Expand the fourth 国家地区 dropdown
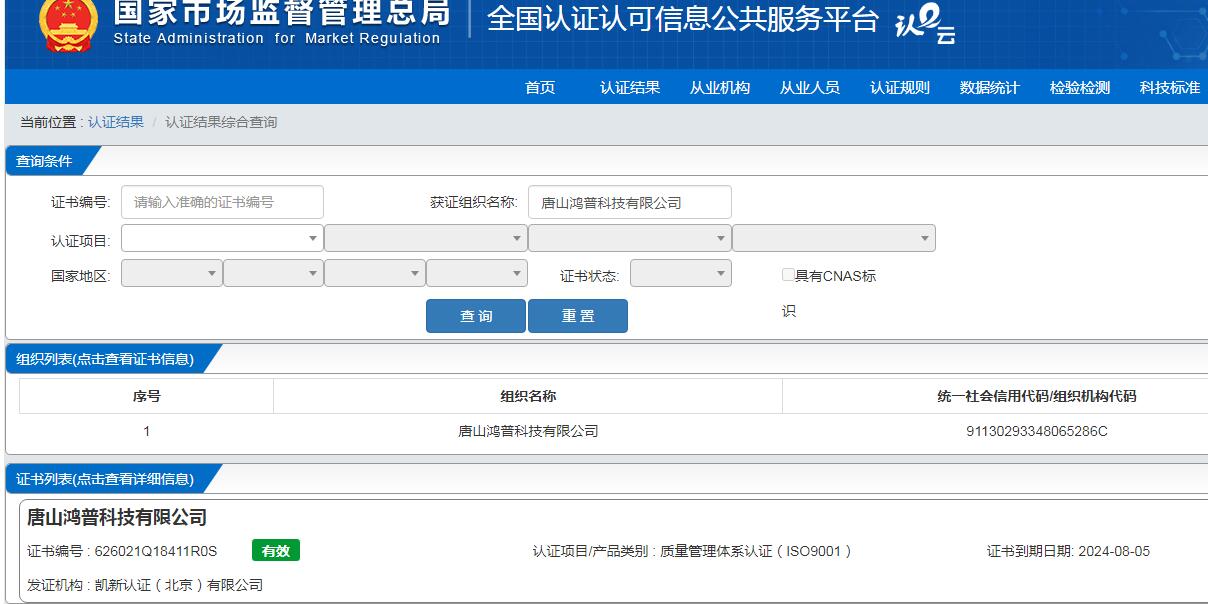 (x=477, y=273)
